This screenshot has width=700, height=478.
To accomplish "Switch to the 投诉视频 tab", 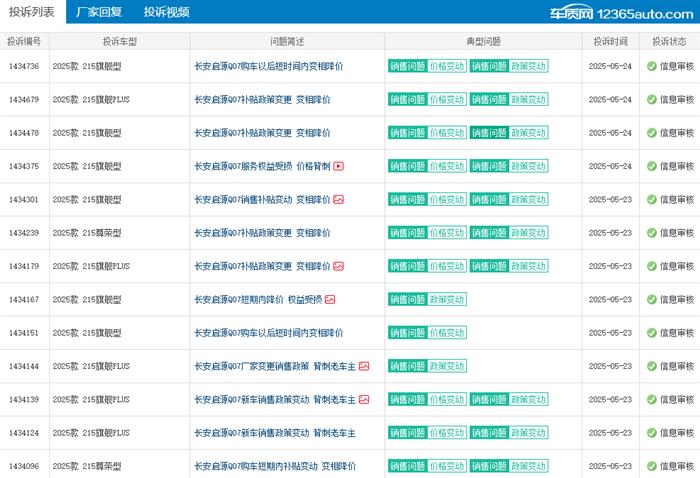I will click(167, 12).
